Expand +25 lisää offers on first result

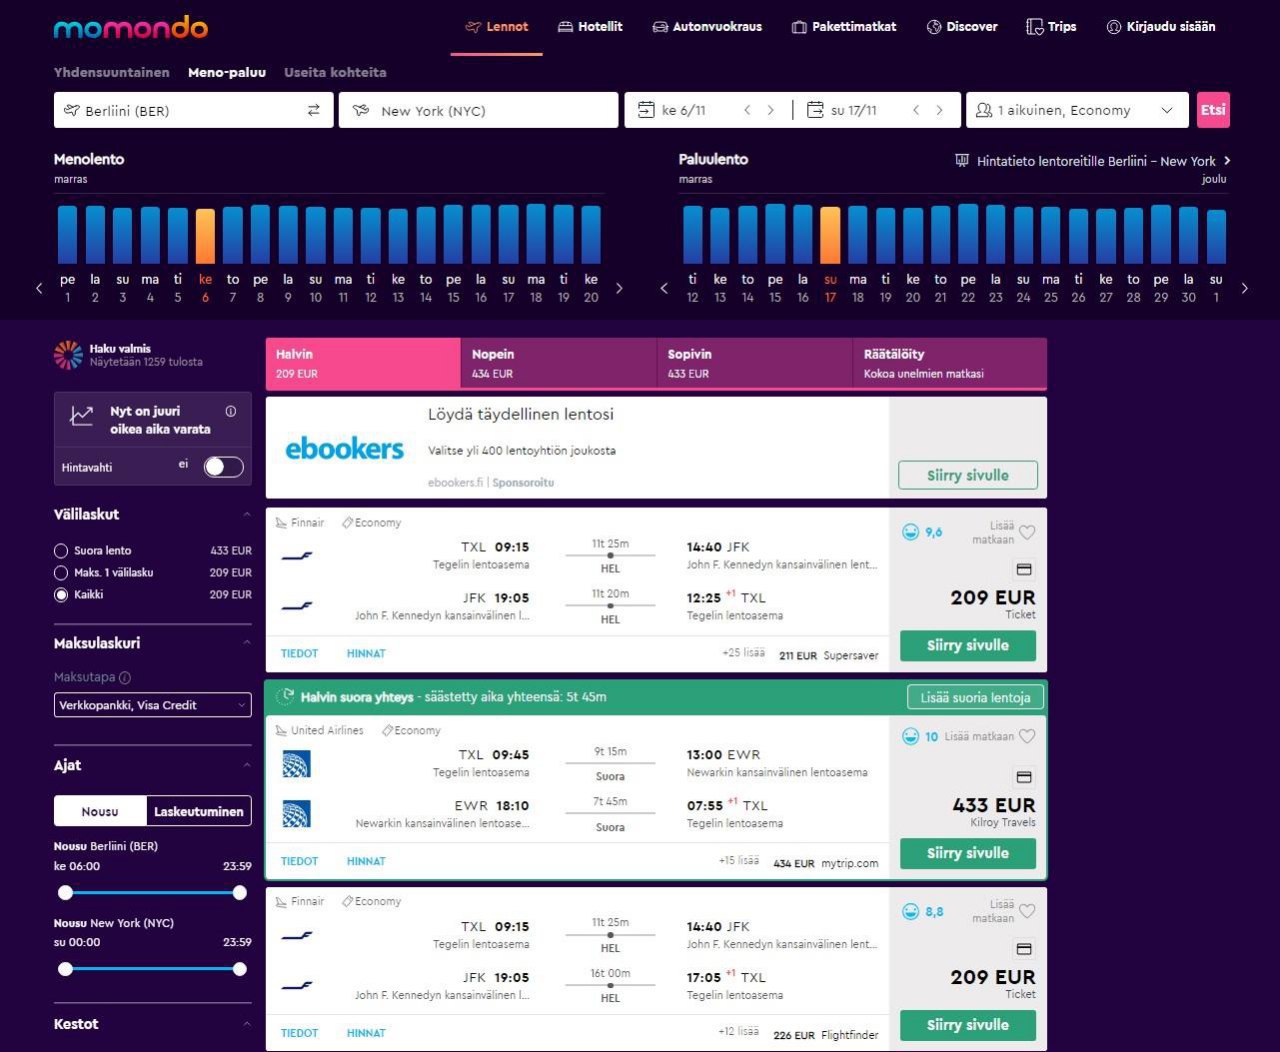[743, 653]
